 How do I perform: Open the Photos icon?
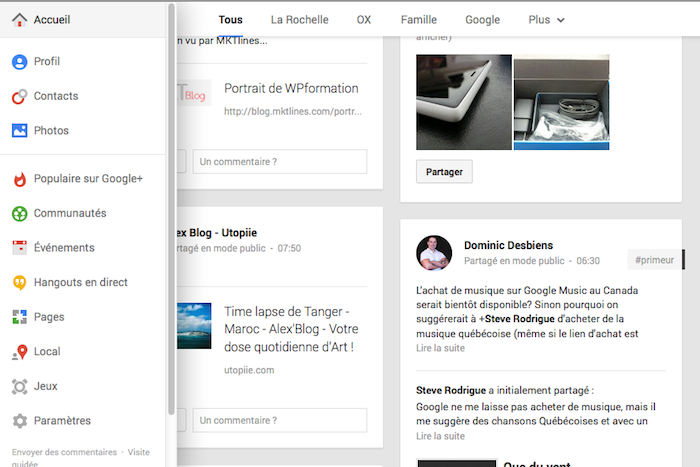19,130
